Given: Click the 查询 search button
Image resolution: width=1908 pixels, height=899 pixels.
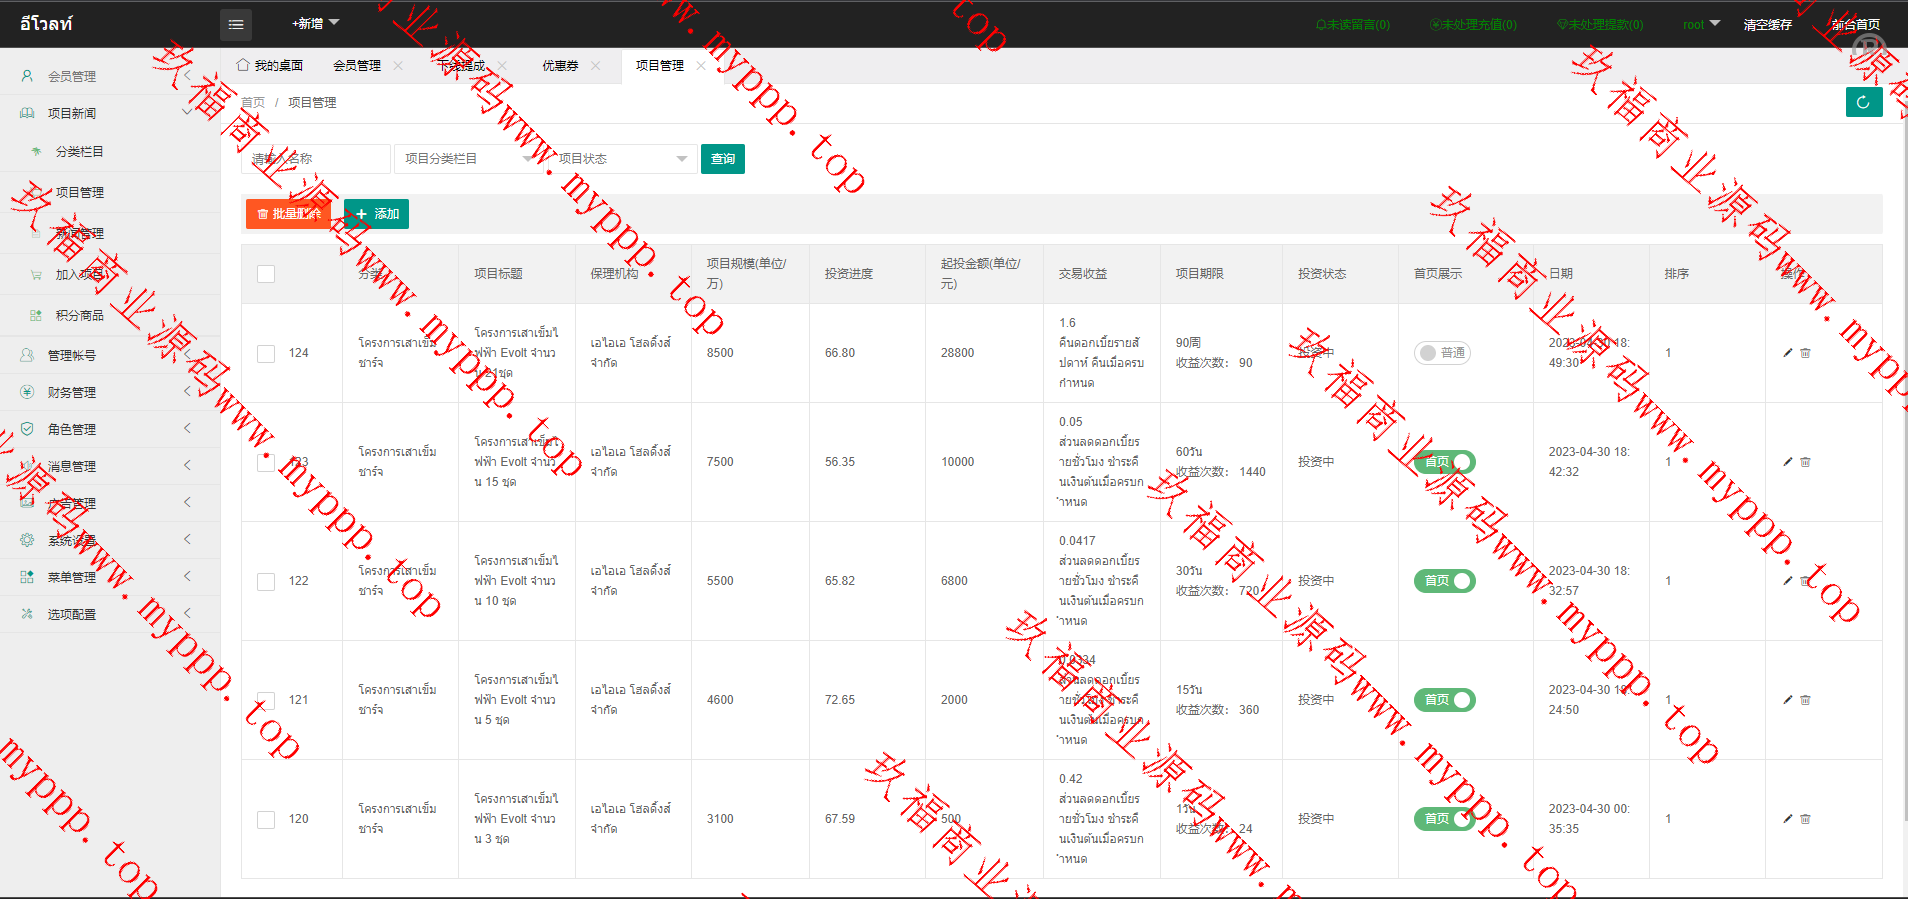Looking at the screenshot, I should click(x=723, y=159).
